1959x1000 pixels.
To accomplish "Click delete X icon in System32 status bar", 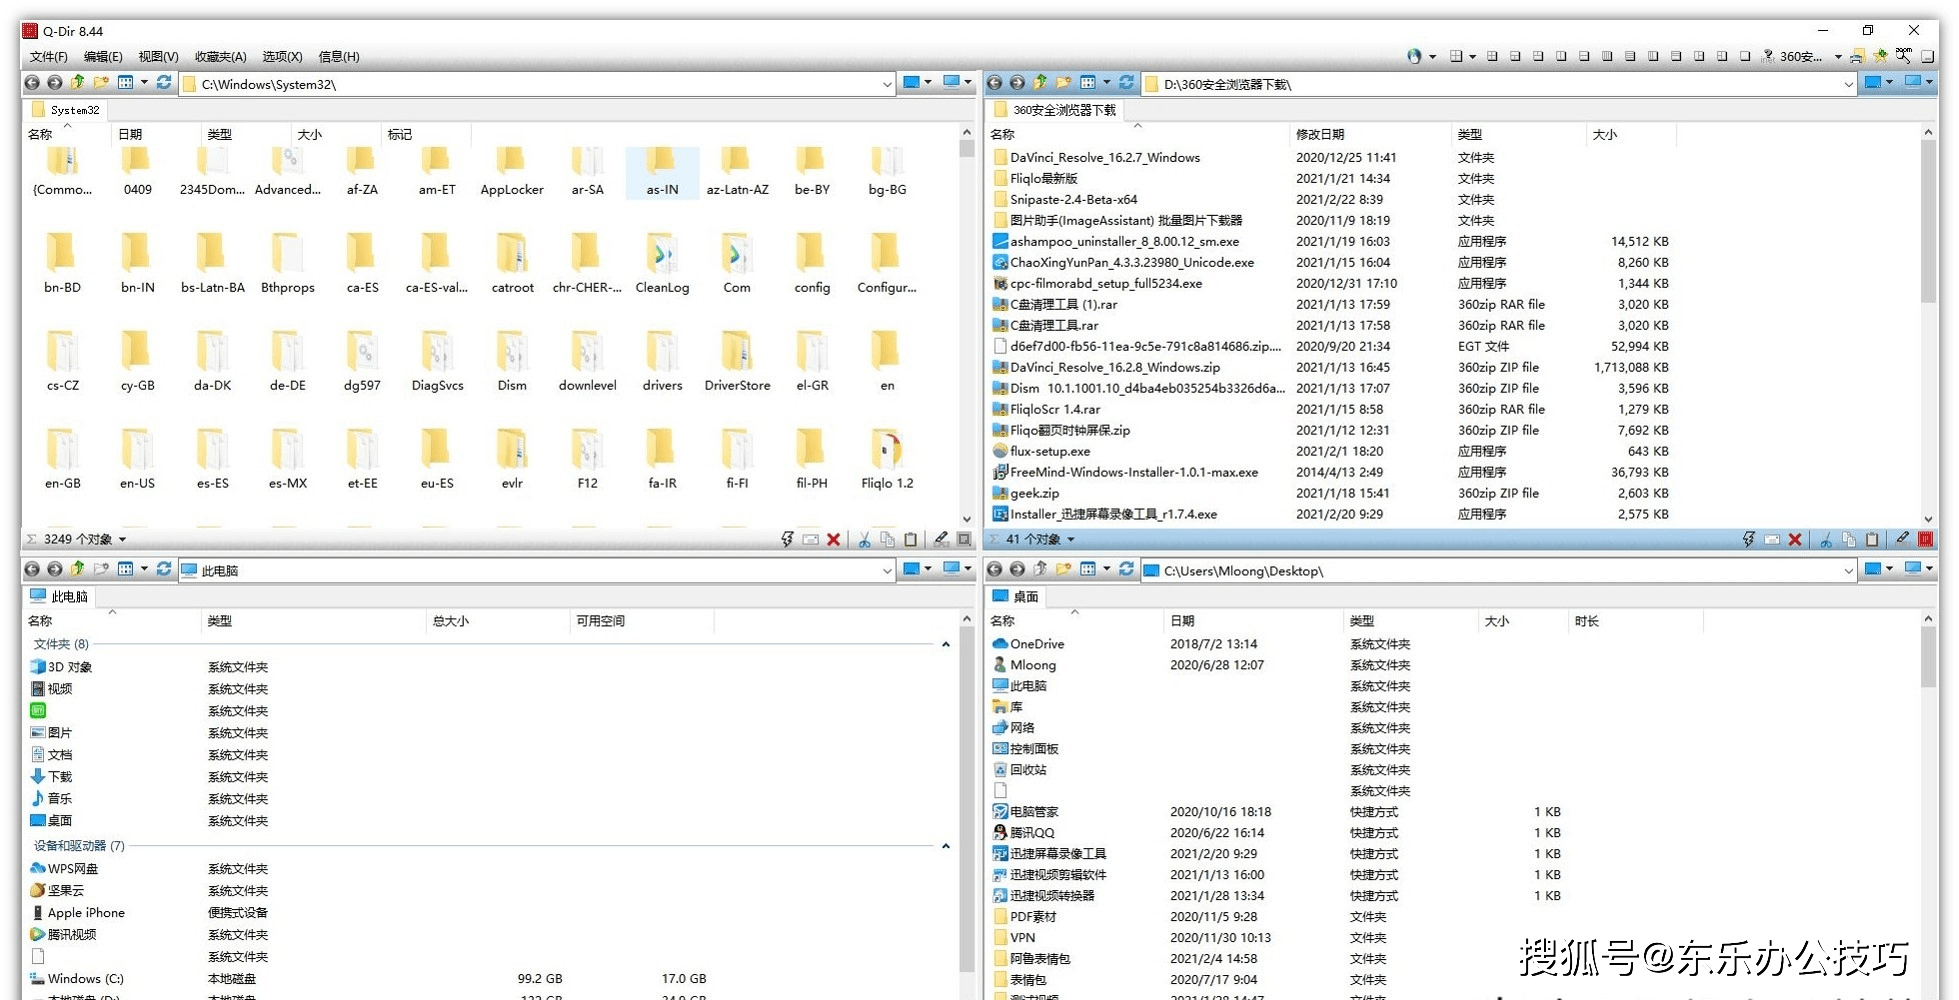I will click(834, 540).
